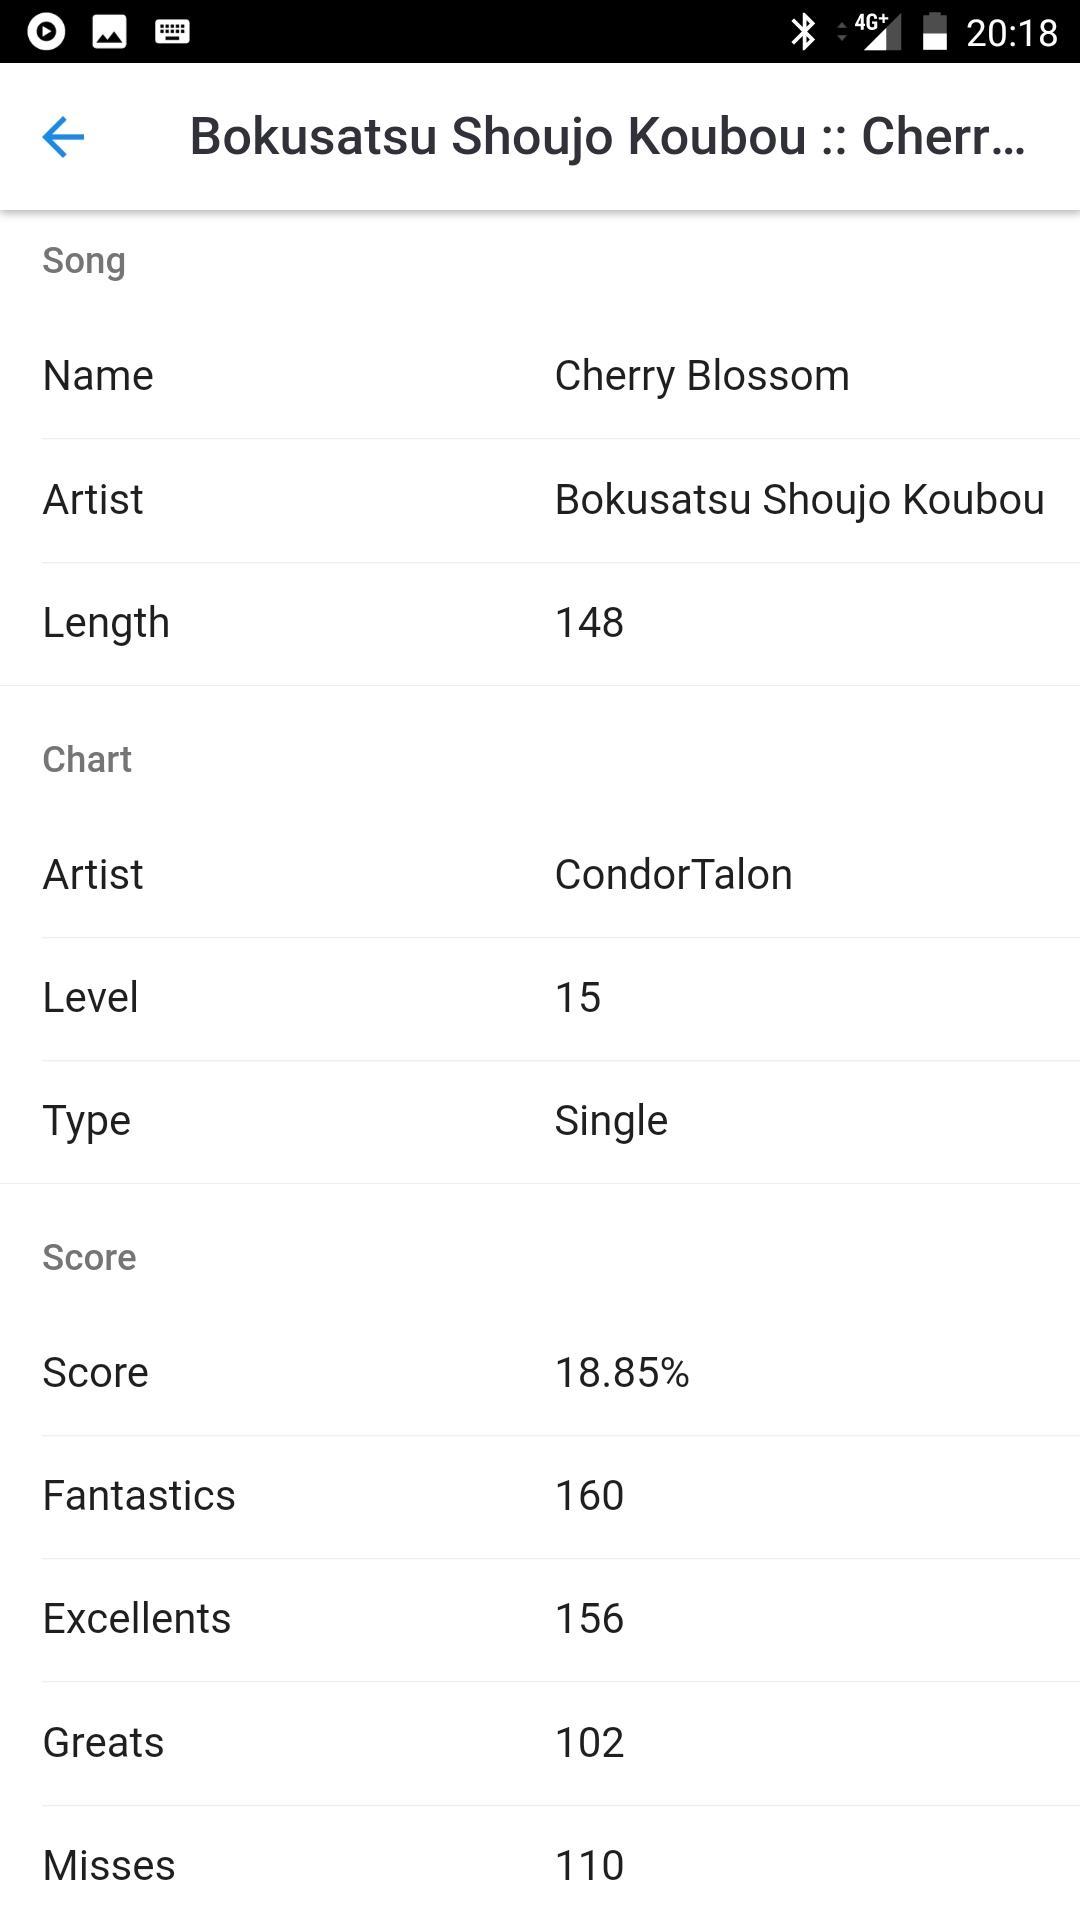Tap the Misses count 110
This screenshot has height=1920, width=1080.
click(589, 1866)
